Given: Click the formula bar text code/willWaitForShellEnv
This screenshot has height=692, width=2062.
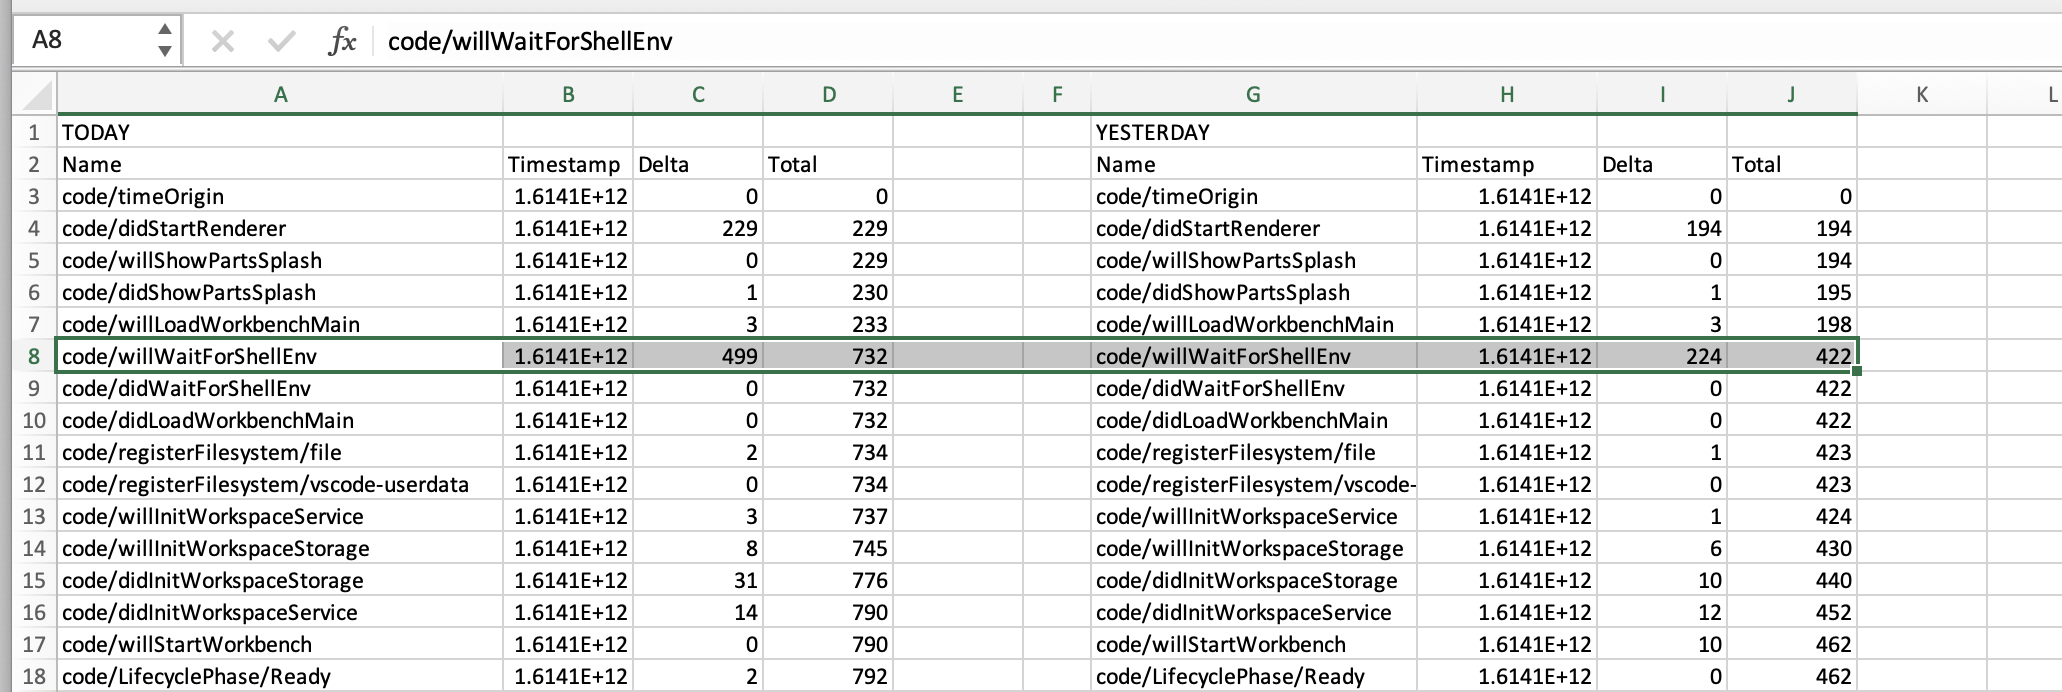Looking at the screenshot, I should pos(530,41).
